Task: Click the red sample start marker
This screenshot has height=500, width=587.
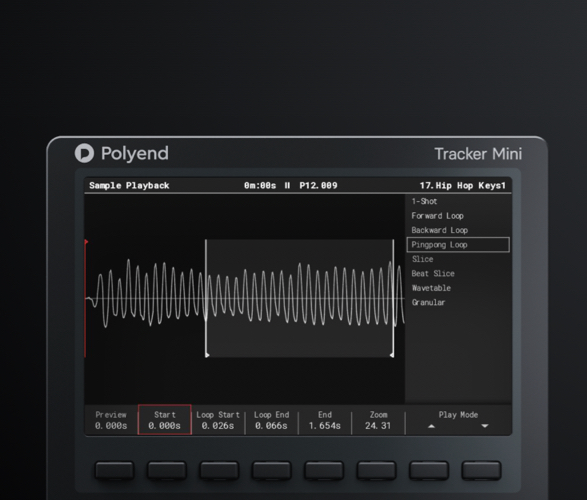Action: coord(86,299)
